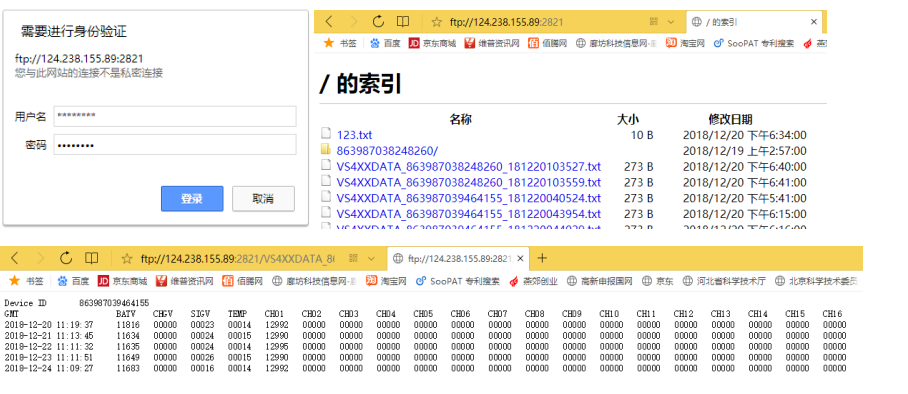The width and height of the screenshot is (908, 394).
Task: Click the 密码 password field
Action: click(x=175, y=144)
